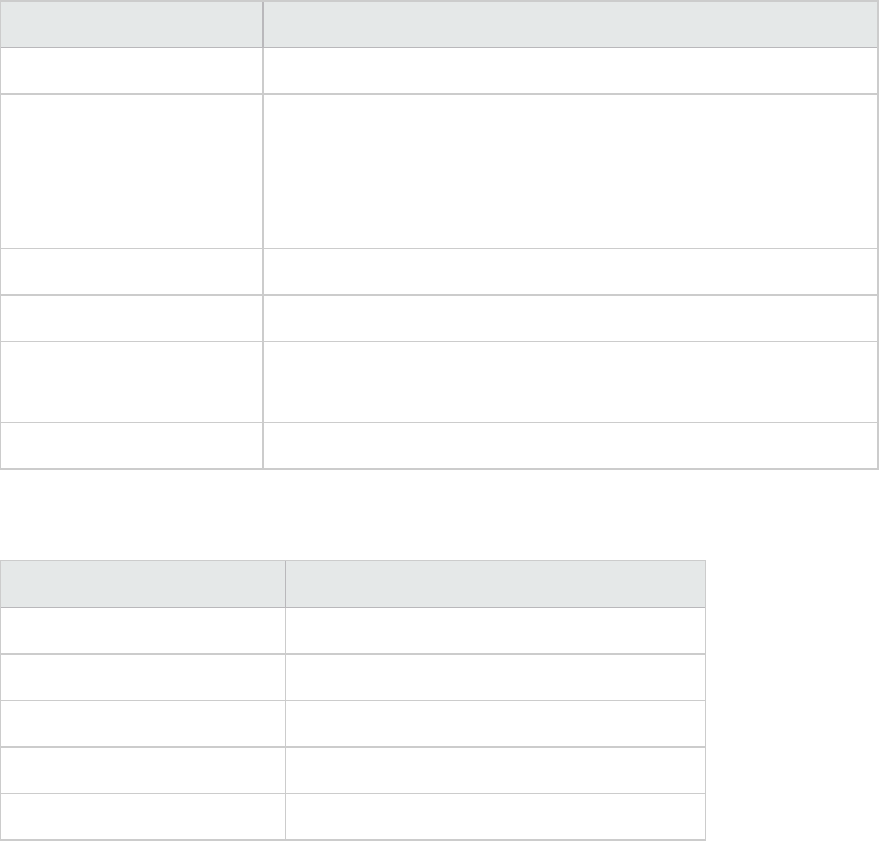The height and width of the screenshot is (841, 879).
Task: Click the upper table's gray right header cell
Action: [570, 24]
